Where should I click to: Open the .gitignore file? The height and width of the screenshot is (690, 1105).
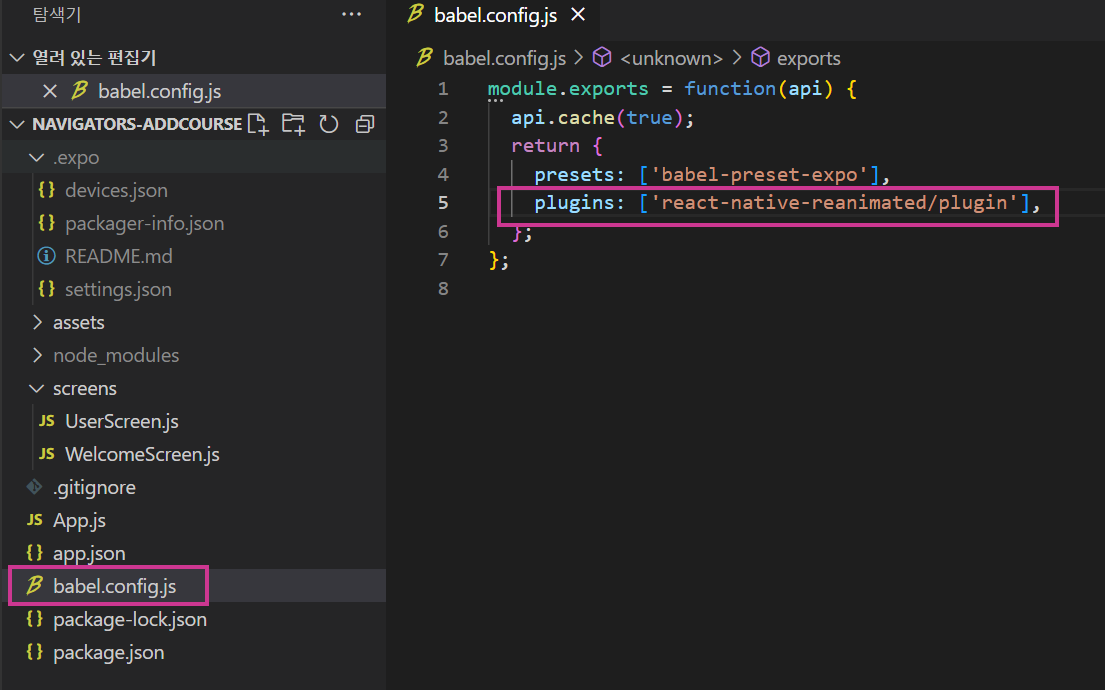click(94, 488)
